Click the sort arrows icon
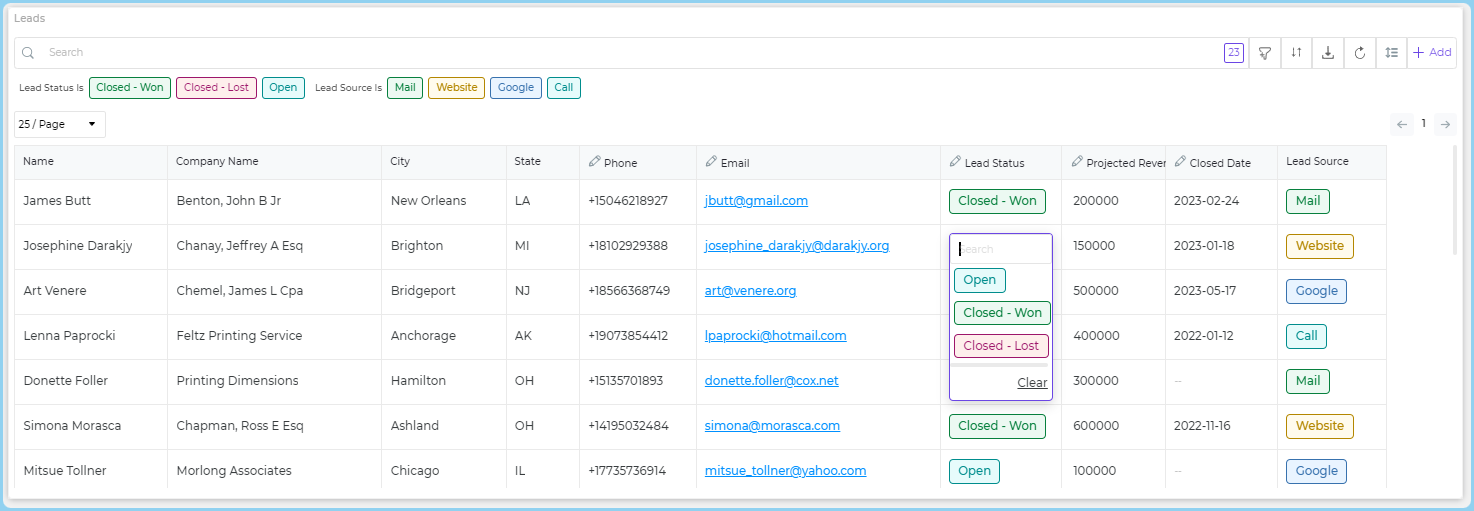This screenshot has height=511, width=1474. pos(1296,53)
